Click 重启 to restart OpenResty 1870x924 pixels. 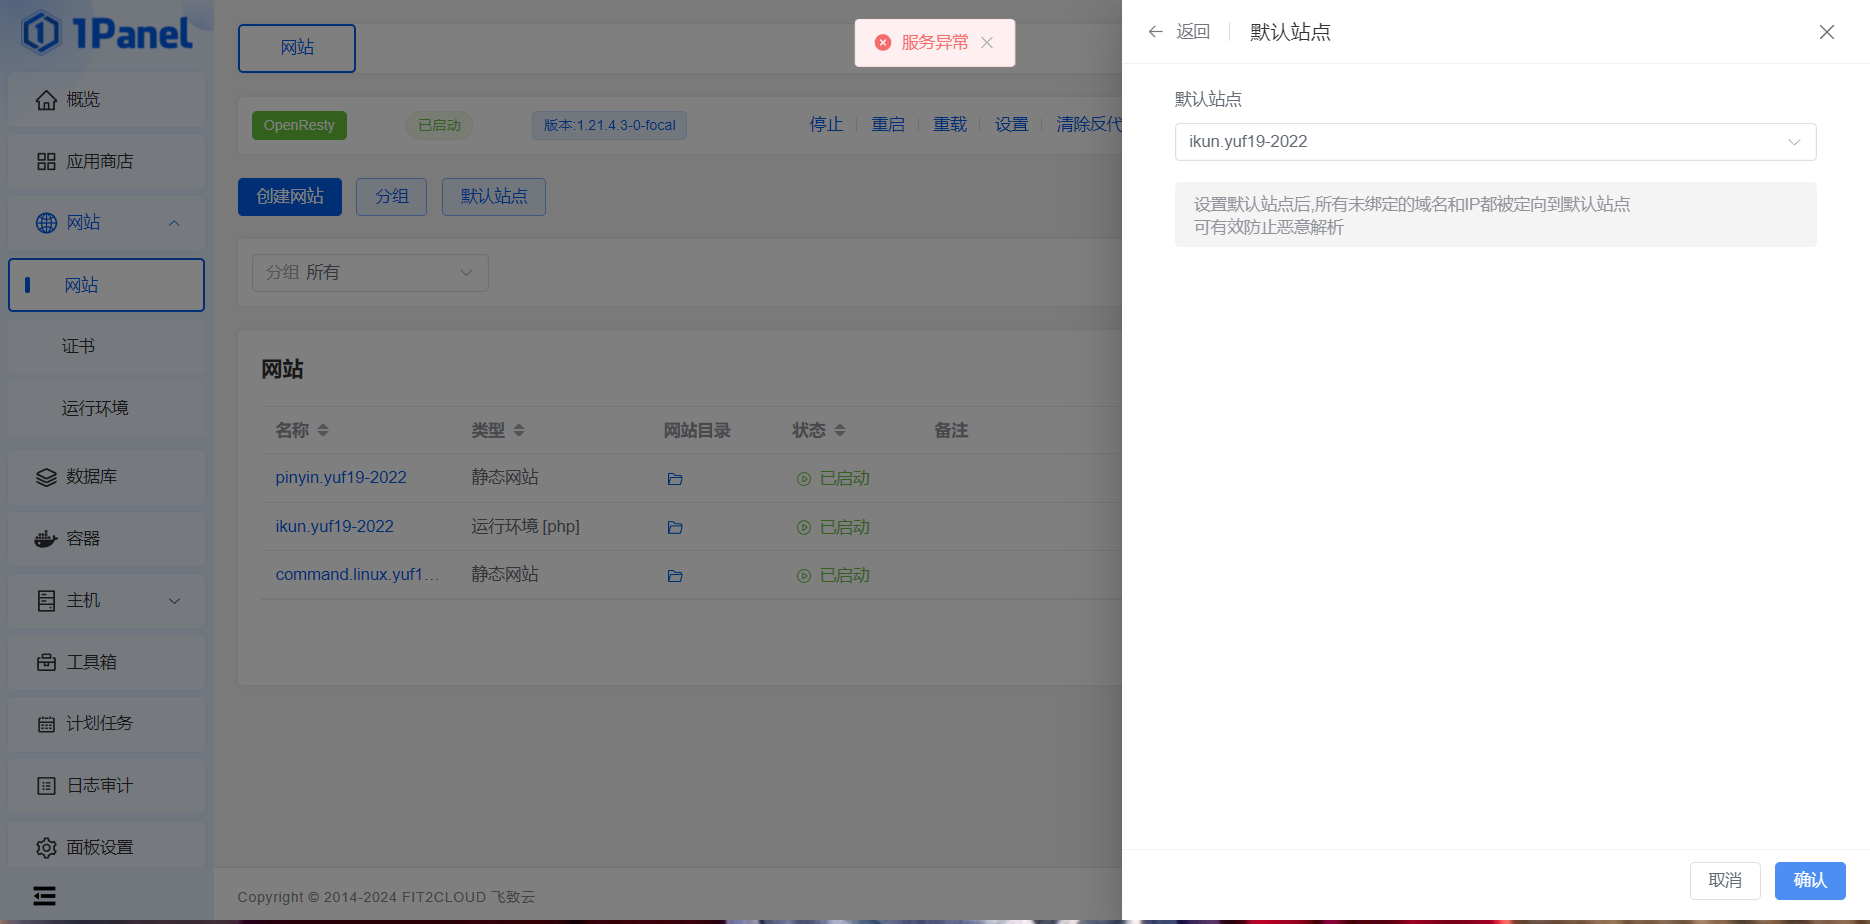888,125
